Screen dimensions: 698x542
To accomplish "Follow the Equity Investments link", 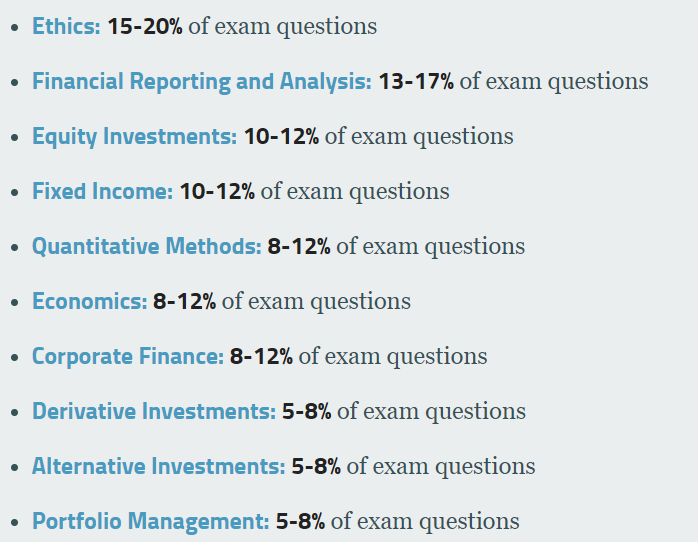I will [134, 136].
